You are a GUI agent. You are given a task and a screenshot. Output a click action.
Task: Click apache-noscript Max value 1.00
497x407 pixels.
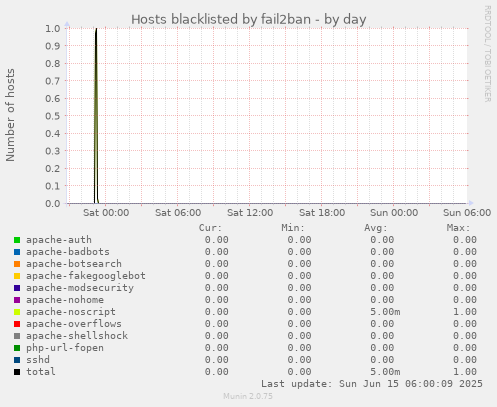[465, 312]
